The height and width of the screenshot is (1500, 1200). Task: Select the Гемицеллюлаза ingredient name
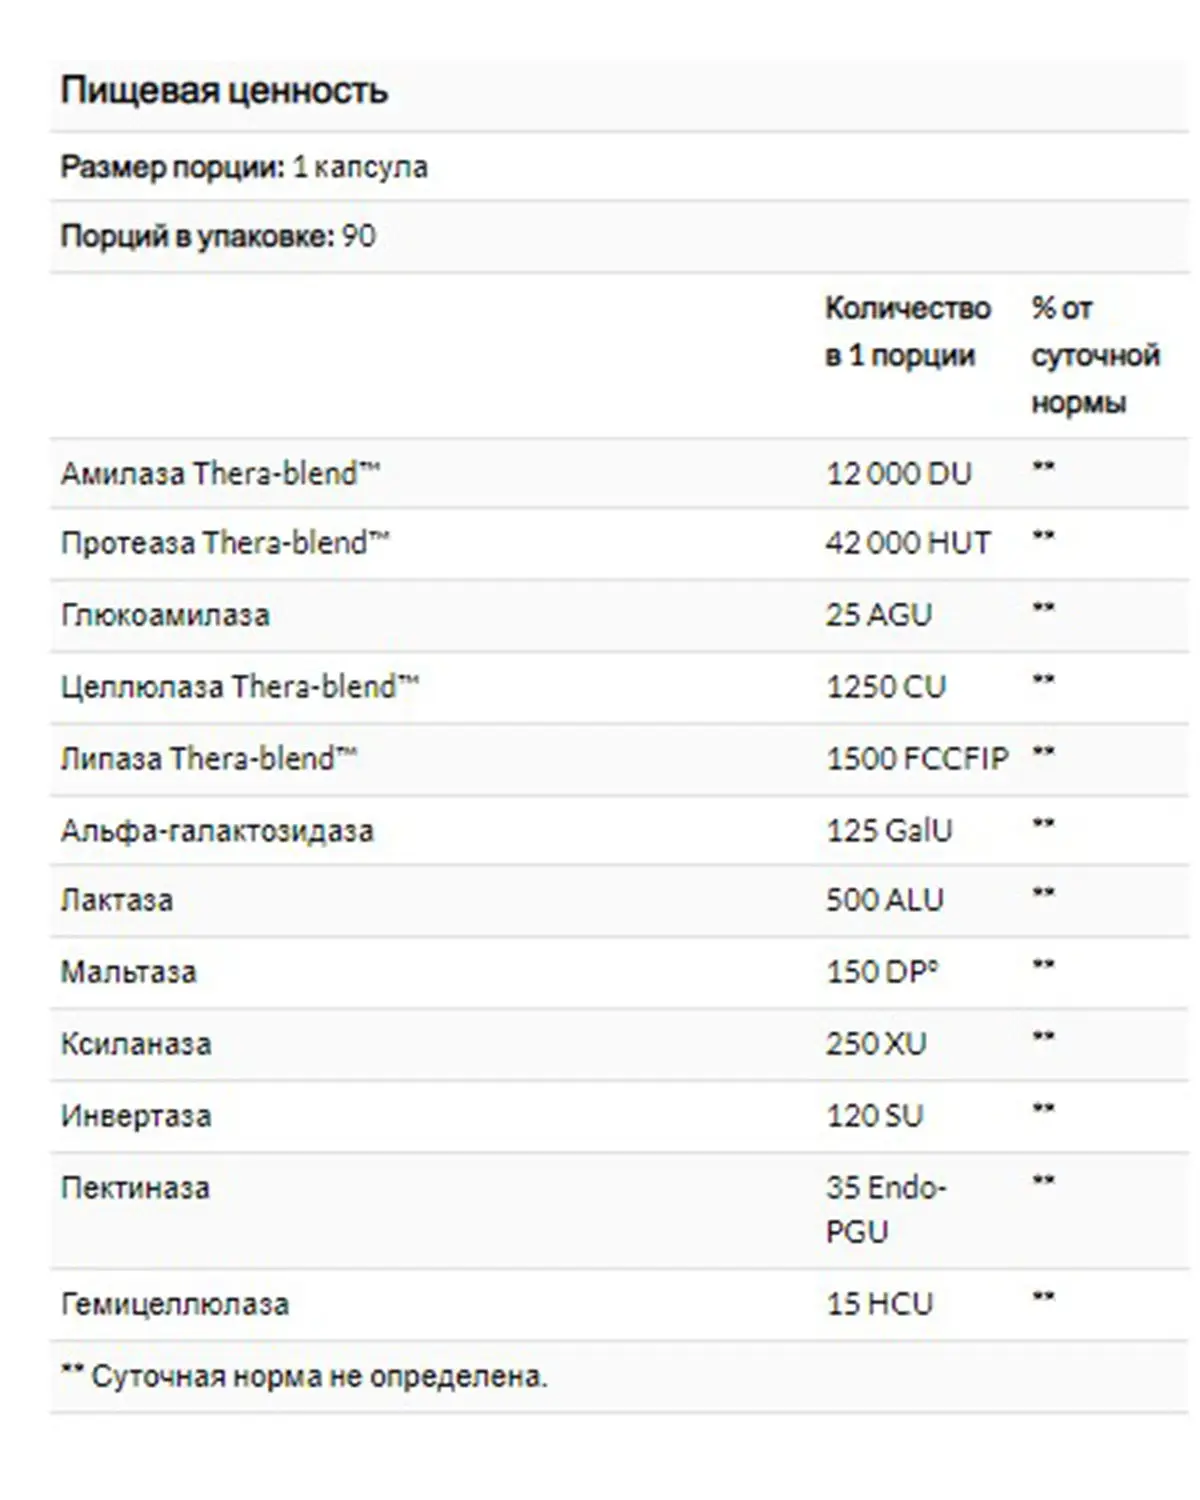pyautogui.click(x=175, y=1304)
